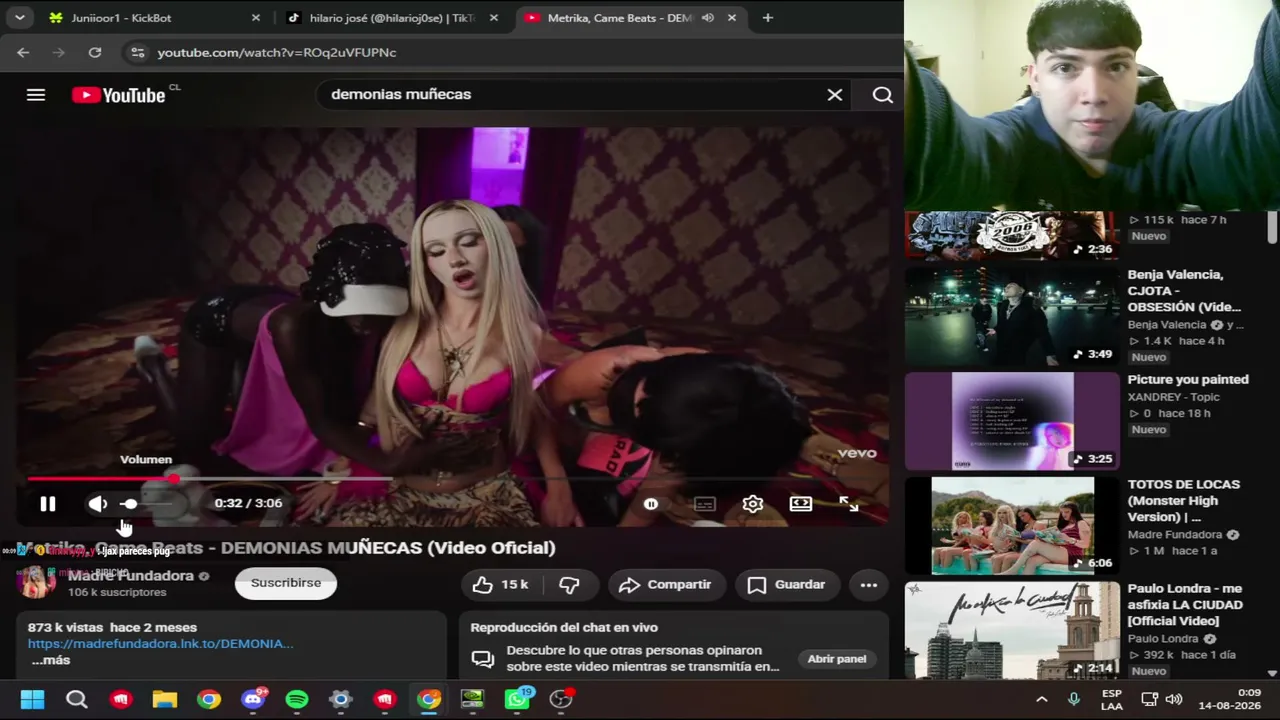Reload the current page
1280x720 pixels.
coord(95,53)
